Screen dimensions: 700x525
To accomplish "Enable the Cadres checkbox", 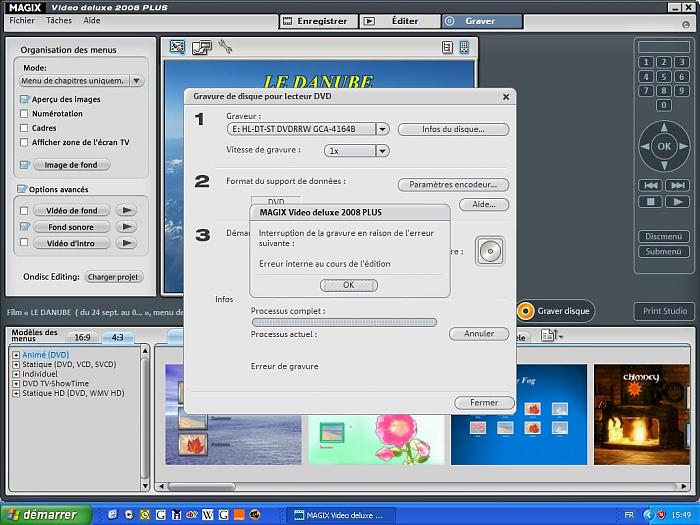I will click(24, 128).
